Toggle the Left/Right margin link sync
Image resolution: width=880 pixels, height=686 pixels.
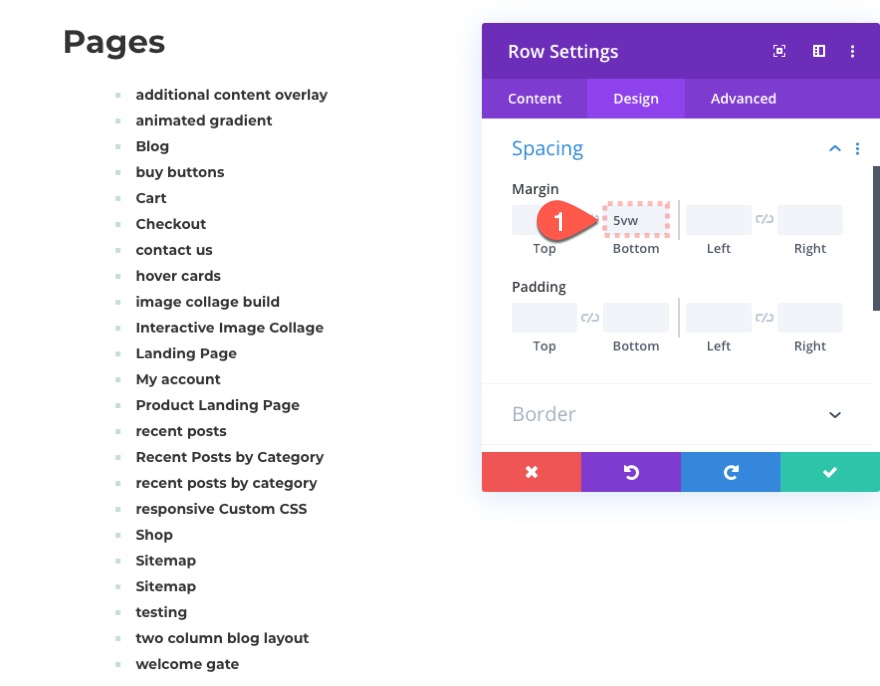click(x=764, y=219)
